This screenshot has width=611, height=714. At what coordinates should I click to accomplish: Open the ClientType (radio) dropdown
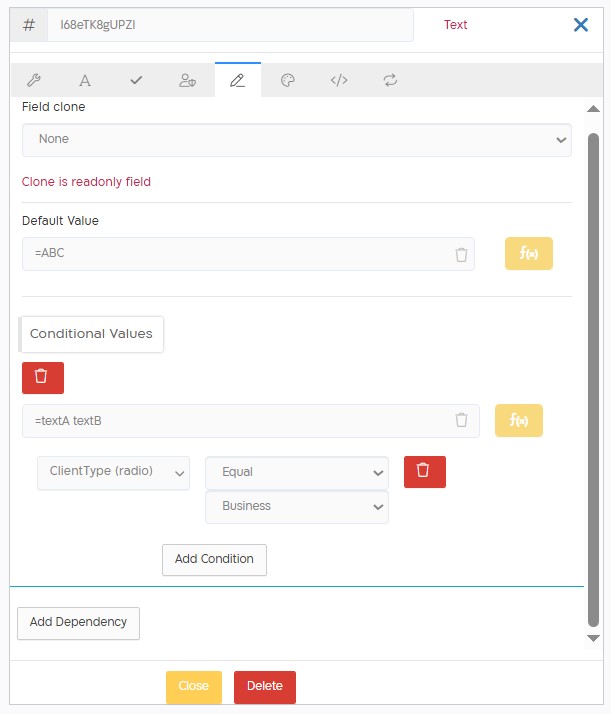pyautogui.click(x=113, y=473)
